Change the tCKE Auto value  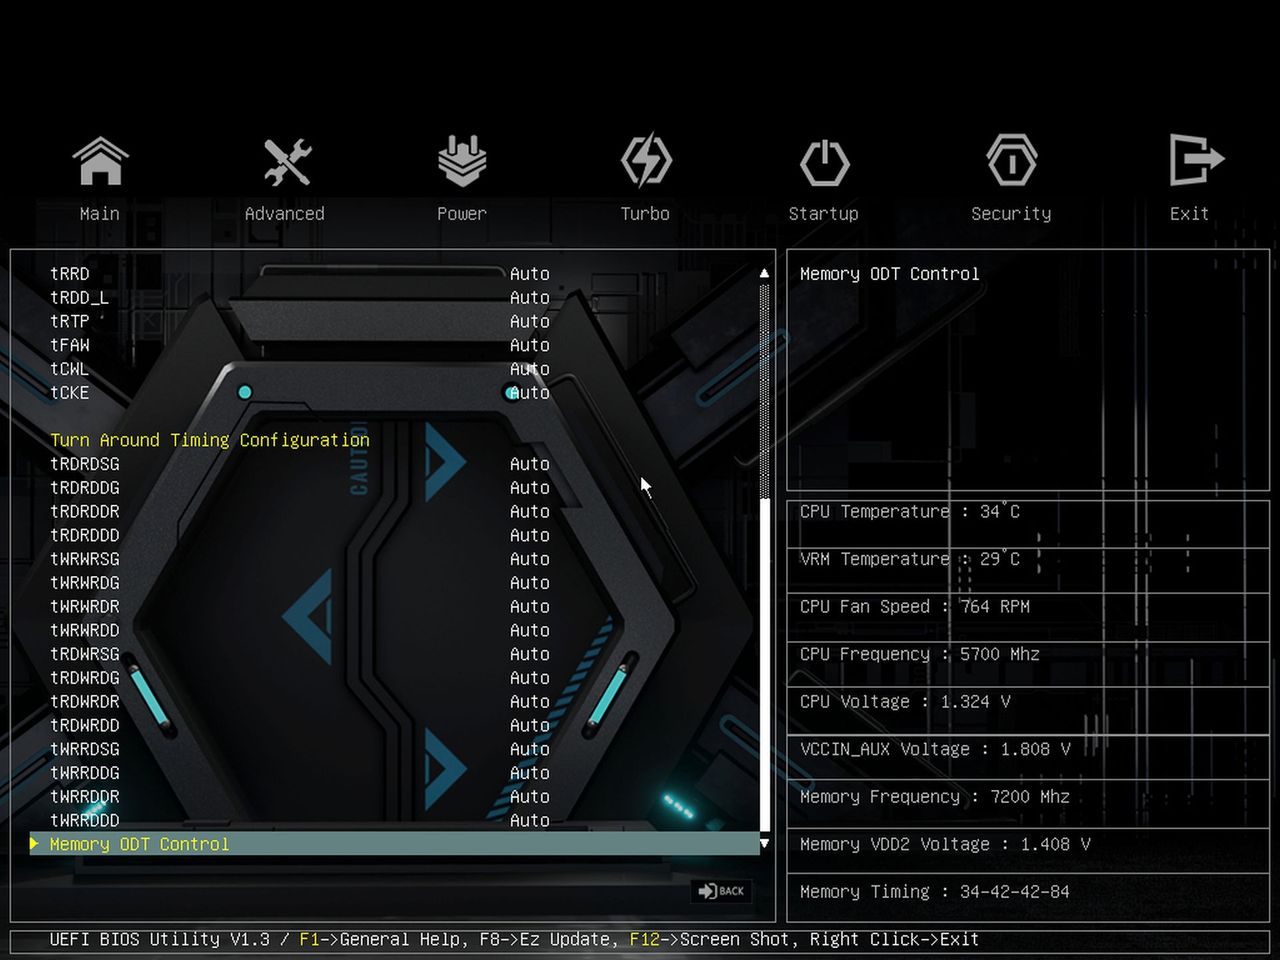[x=529, y=393]
